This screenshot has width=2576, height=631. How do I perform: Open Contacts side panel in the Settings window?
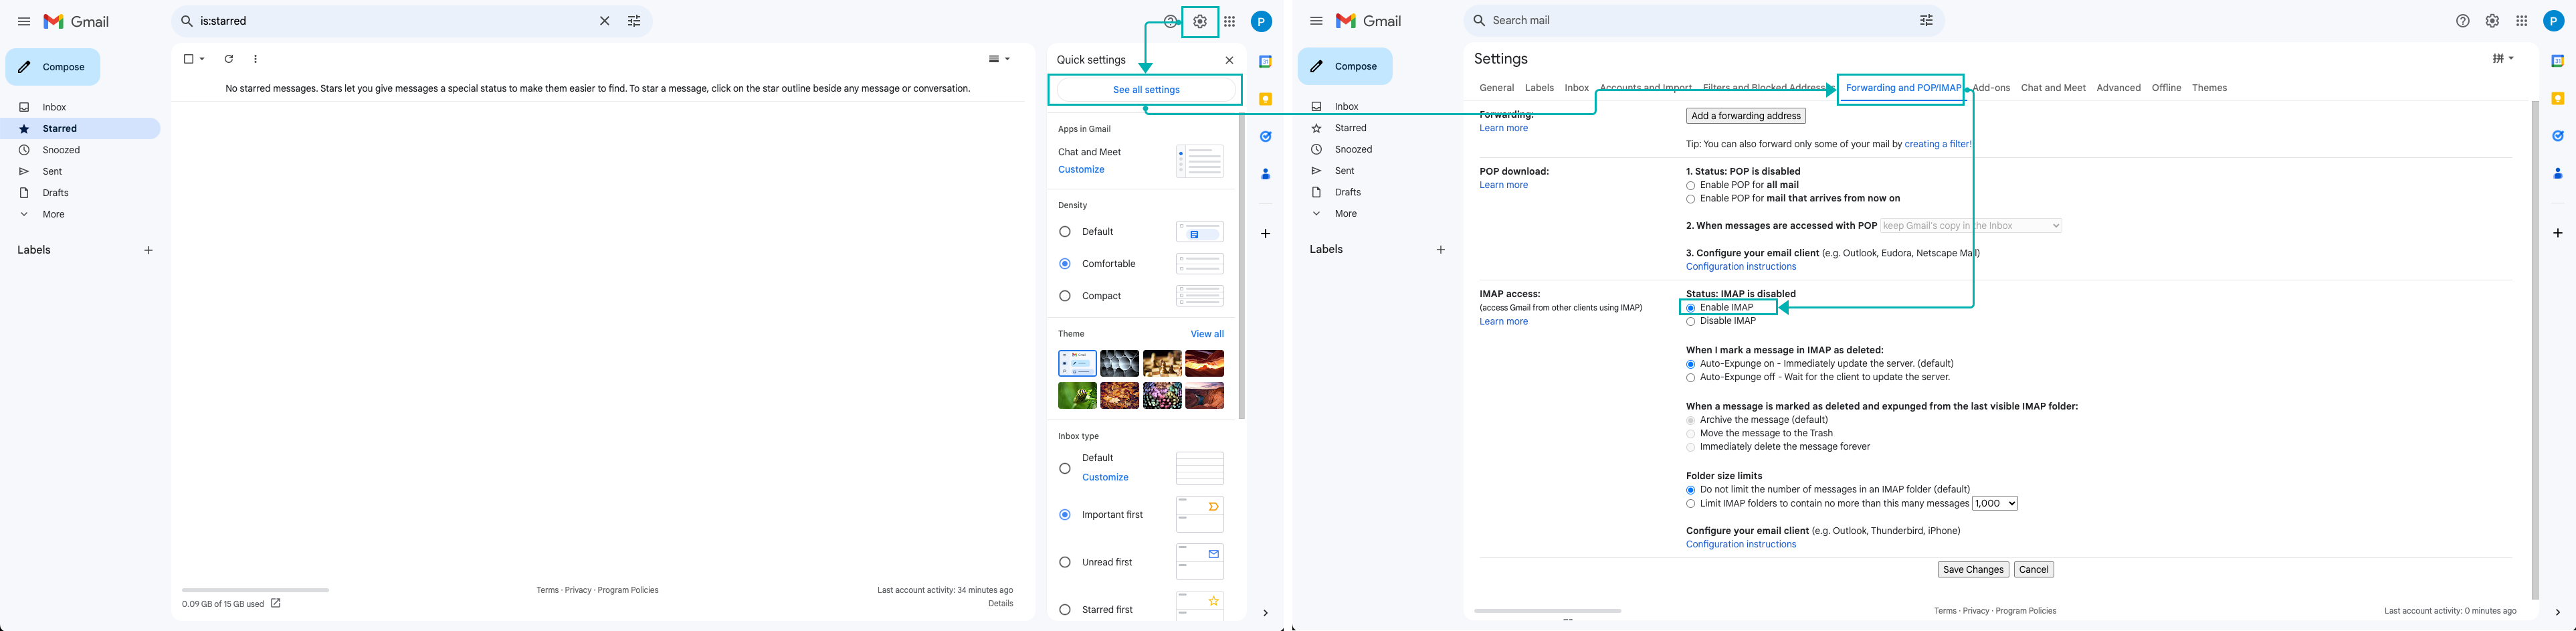click(x=2557, y=174)
